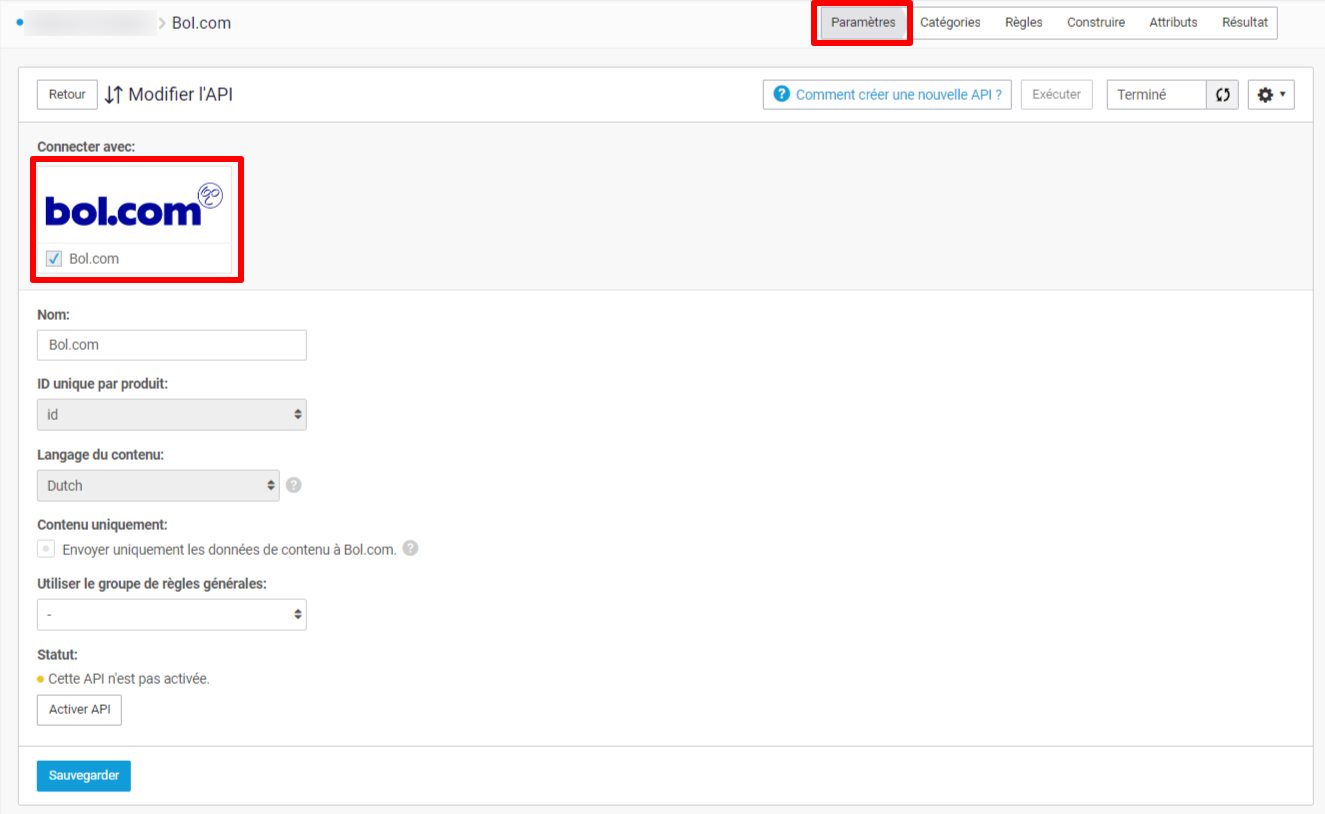
Task: Expand the groupe de règles générales dropdown
Action: click(172, 614)
